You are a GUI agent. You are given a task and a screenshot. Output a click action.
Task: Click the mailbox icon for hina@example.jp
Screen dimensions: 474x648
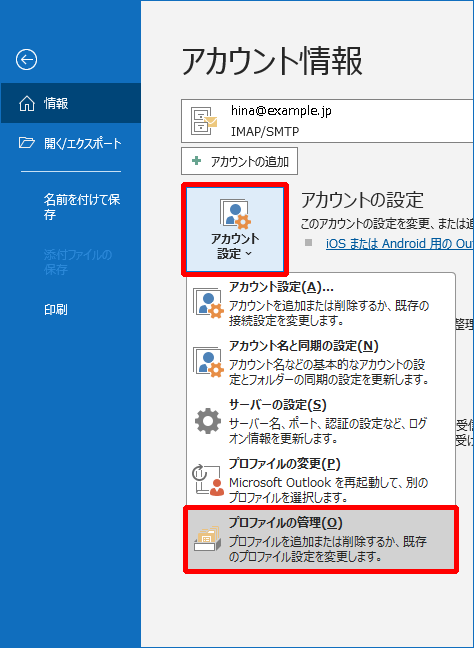[x=204, y=121]
